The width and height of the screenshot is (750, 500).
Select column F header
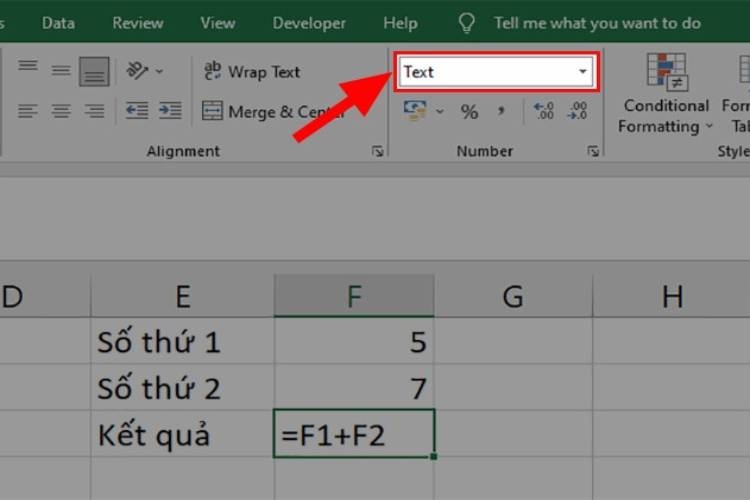(x=354, y=295)
